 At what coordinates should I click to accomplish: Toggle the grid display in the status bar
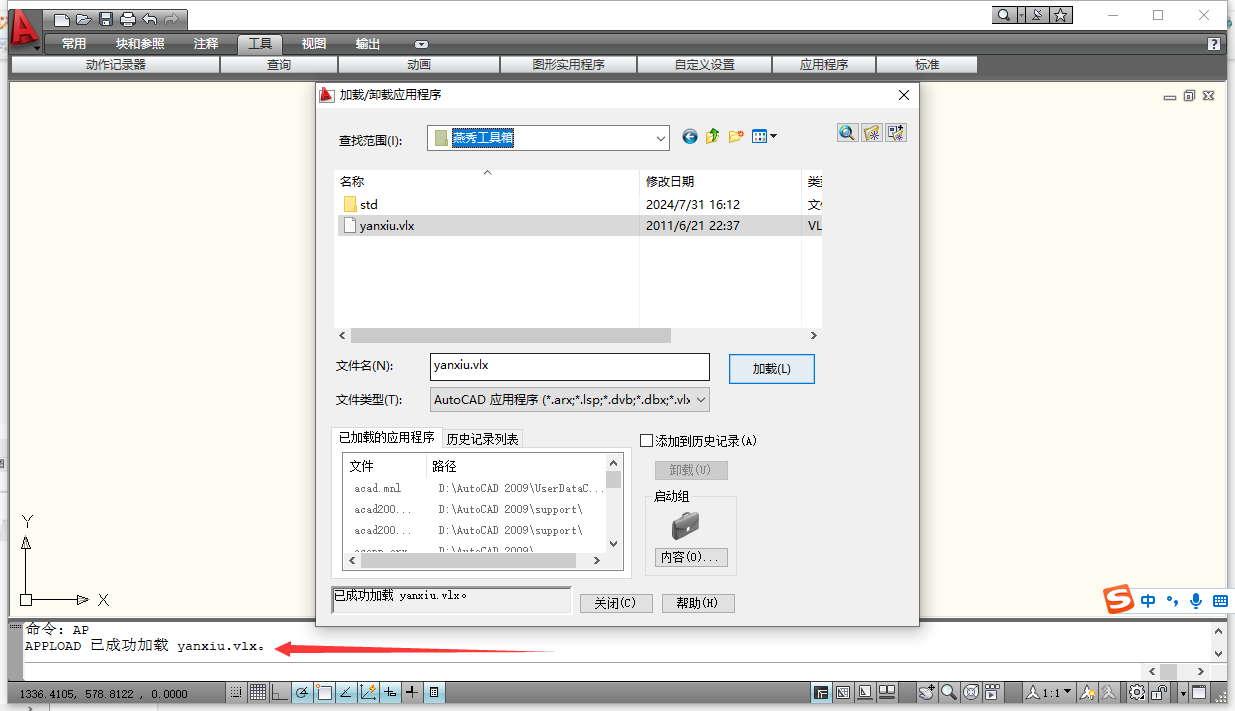[257, 692]
